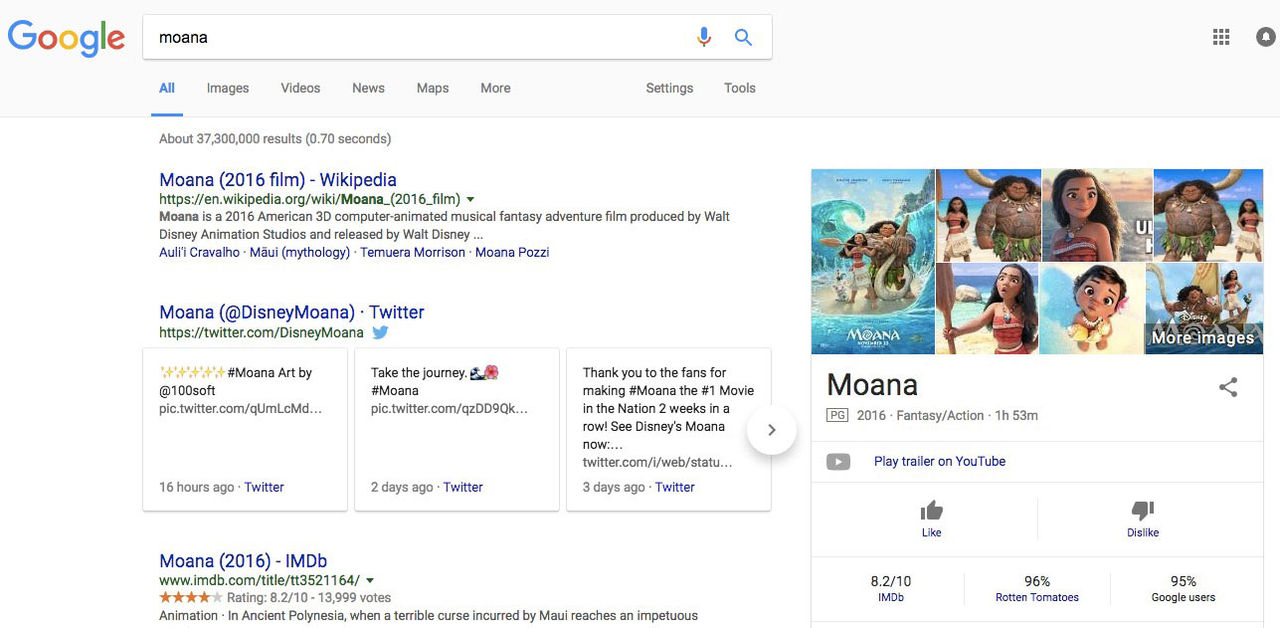This screenshot has width=1280, height=628.
Task: Click Twitter link under 2 days ago tweet
Action: [463, 487]
